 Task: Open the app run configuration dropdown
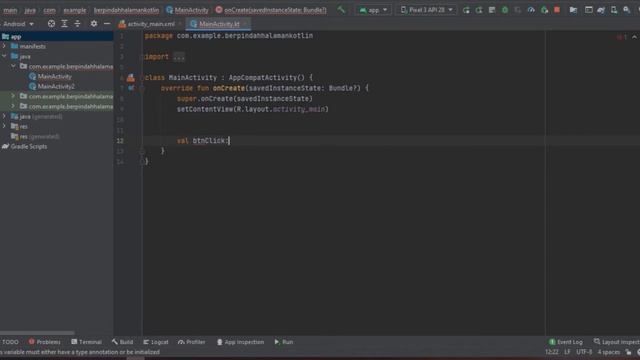click(x=373, y=10)
